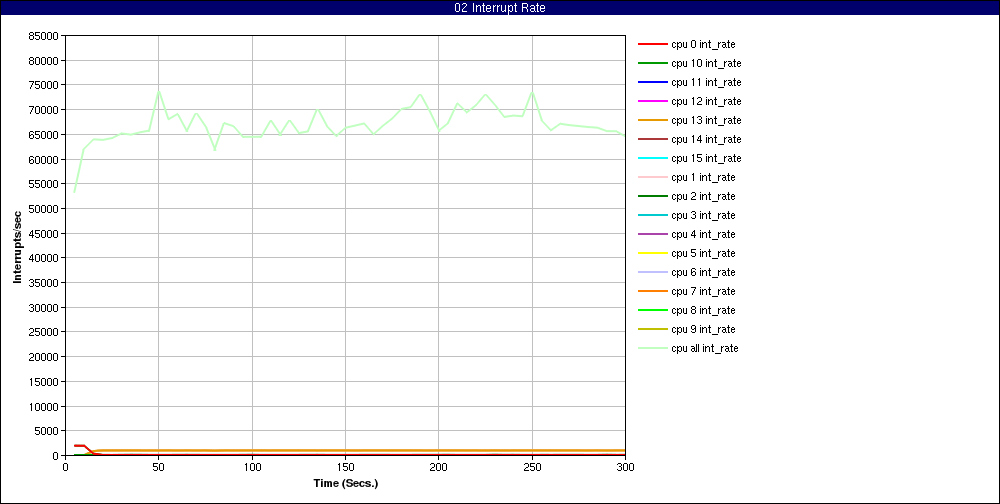Click magenta line swatch for cpu 12
The width and height of the screenshot is (1000, 504).
click(652, 101)
